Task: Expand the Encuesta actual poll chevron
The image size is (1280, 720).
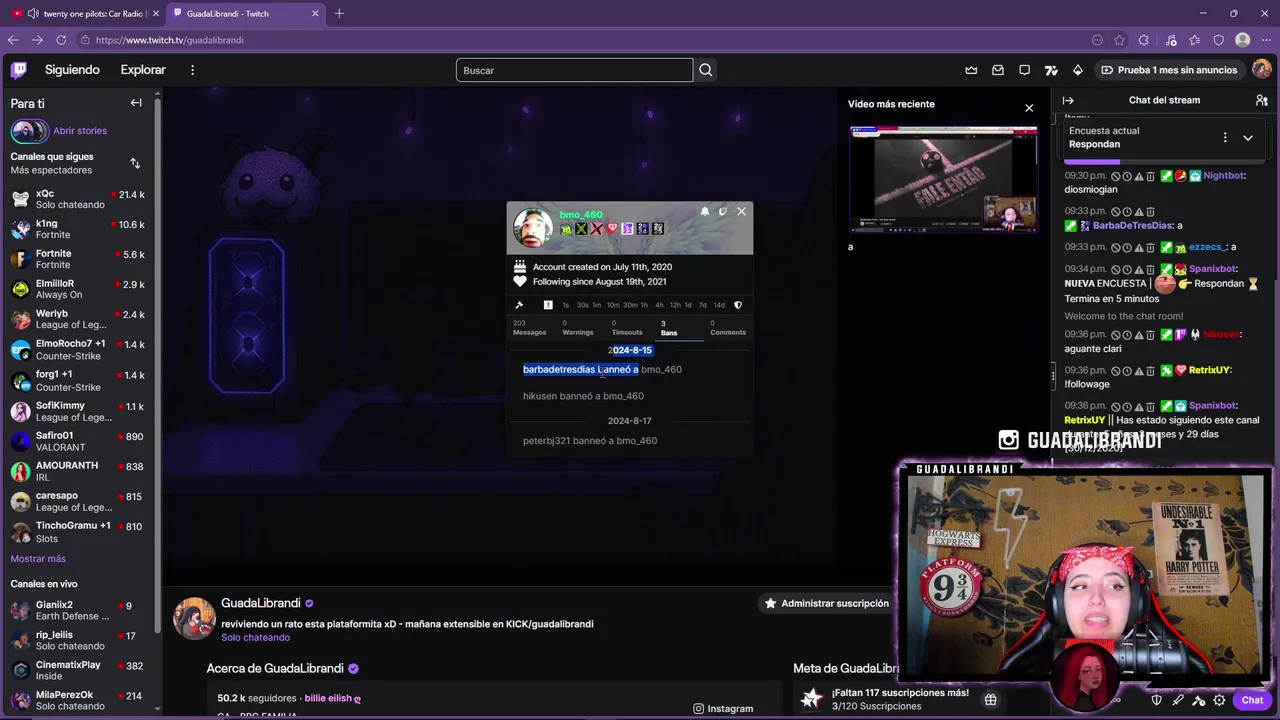Action: (x=1248, y=137)
